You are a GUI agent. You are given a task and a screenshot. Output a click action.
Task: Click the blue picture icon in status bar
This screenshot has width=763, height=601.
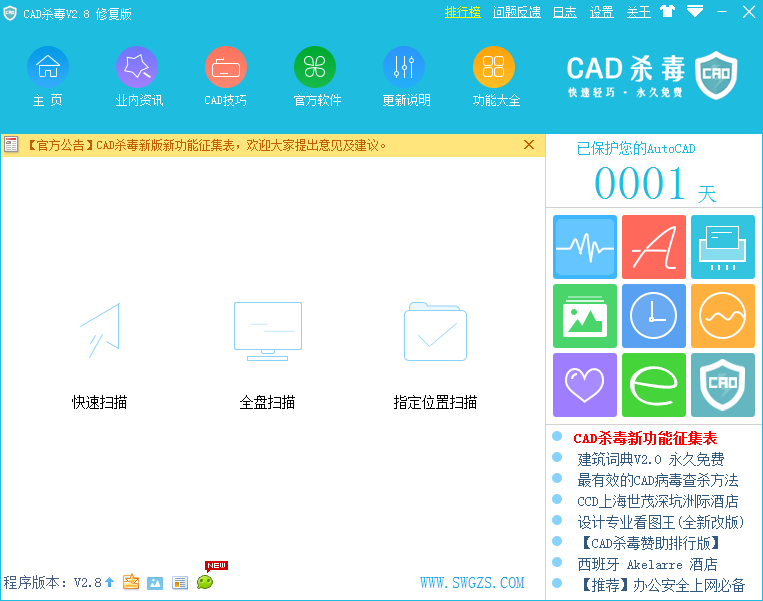(x=155, y=583)
